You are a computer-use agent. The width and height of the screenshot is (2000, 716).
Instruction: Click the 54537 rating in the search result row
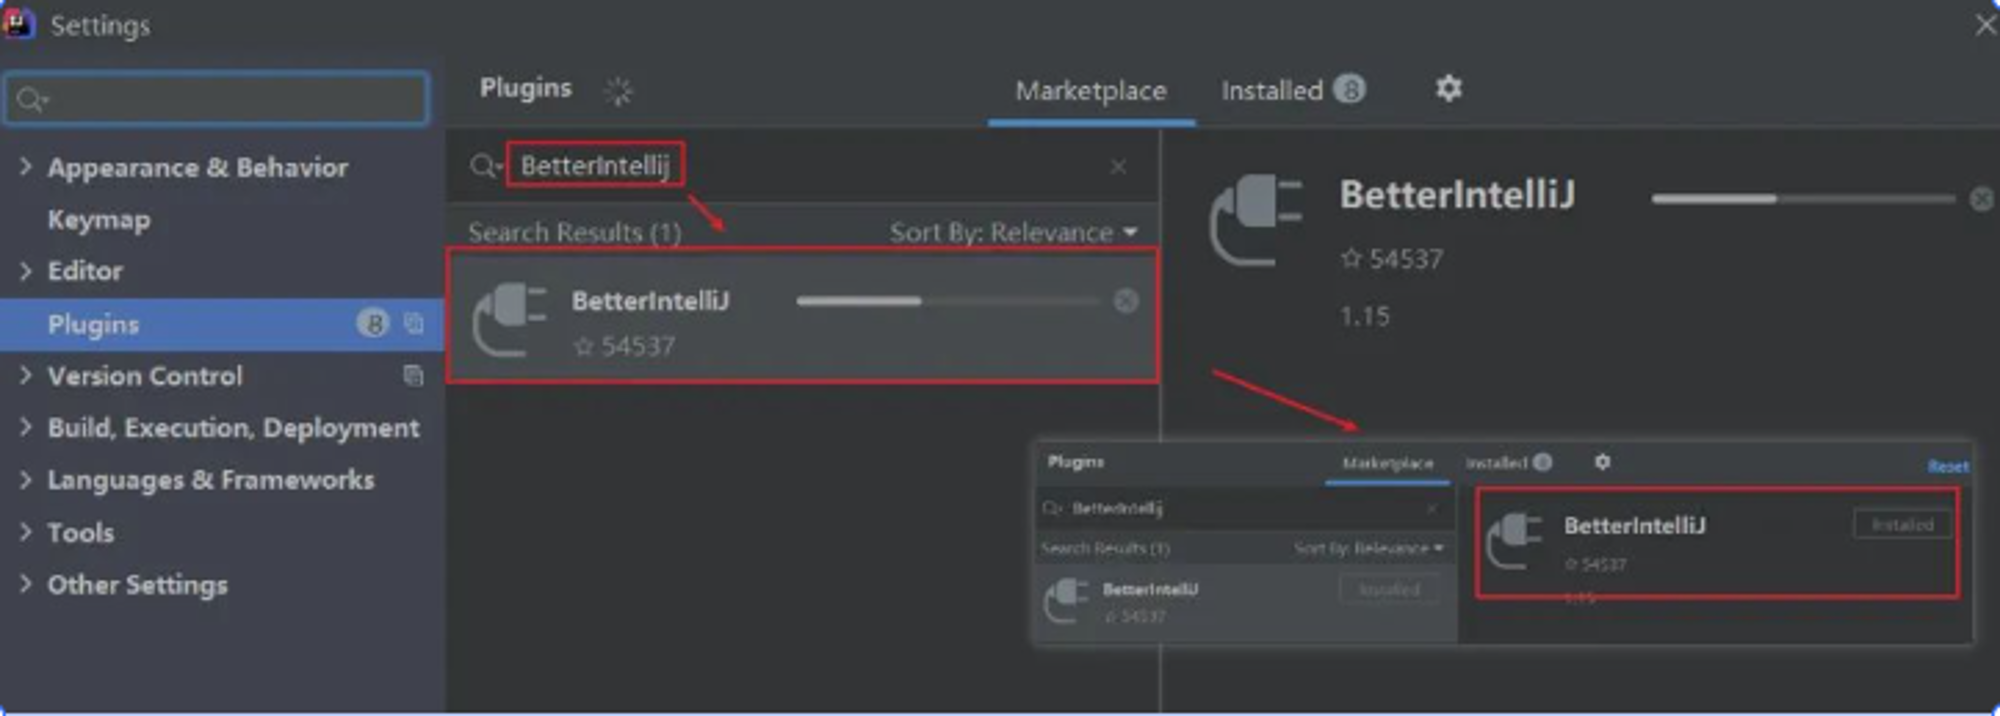pyautogui.click(x=625, y=346)
